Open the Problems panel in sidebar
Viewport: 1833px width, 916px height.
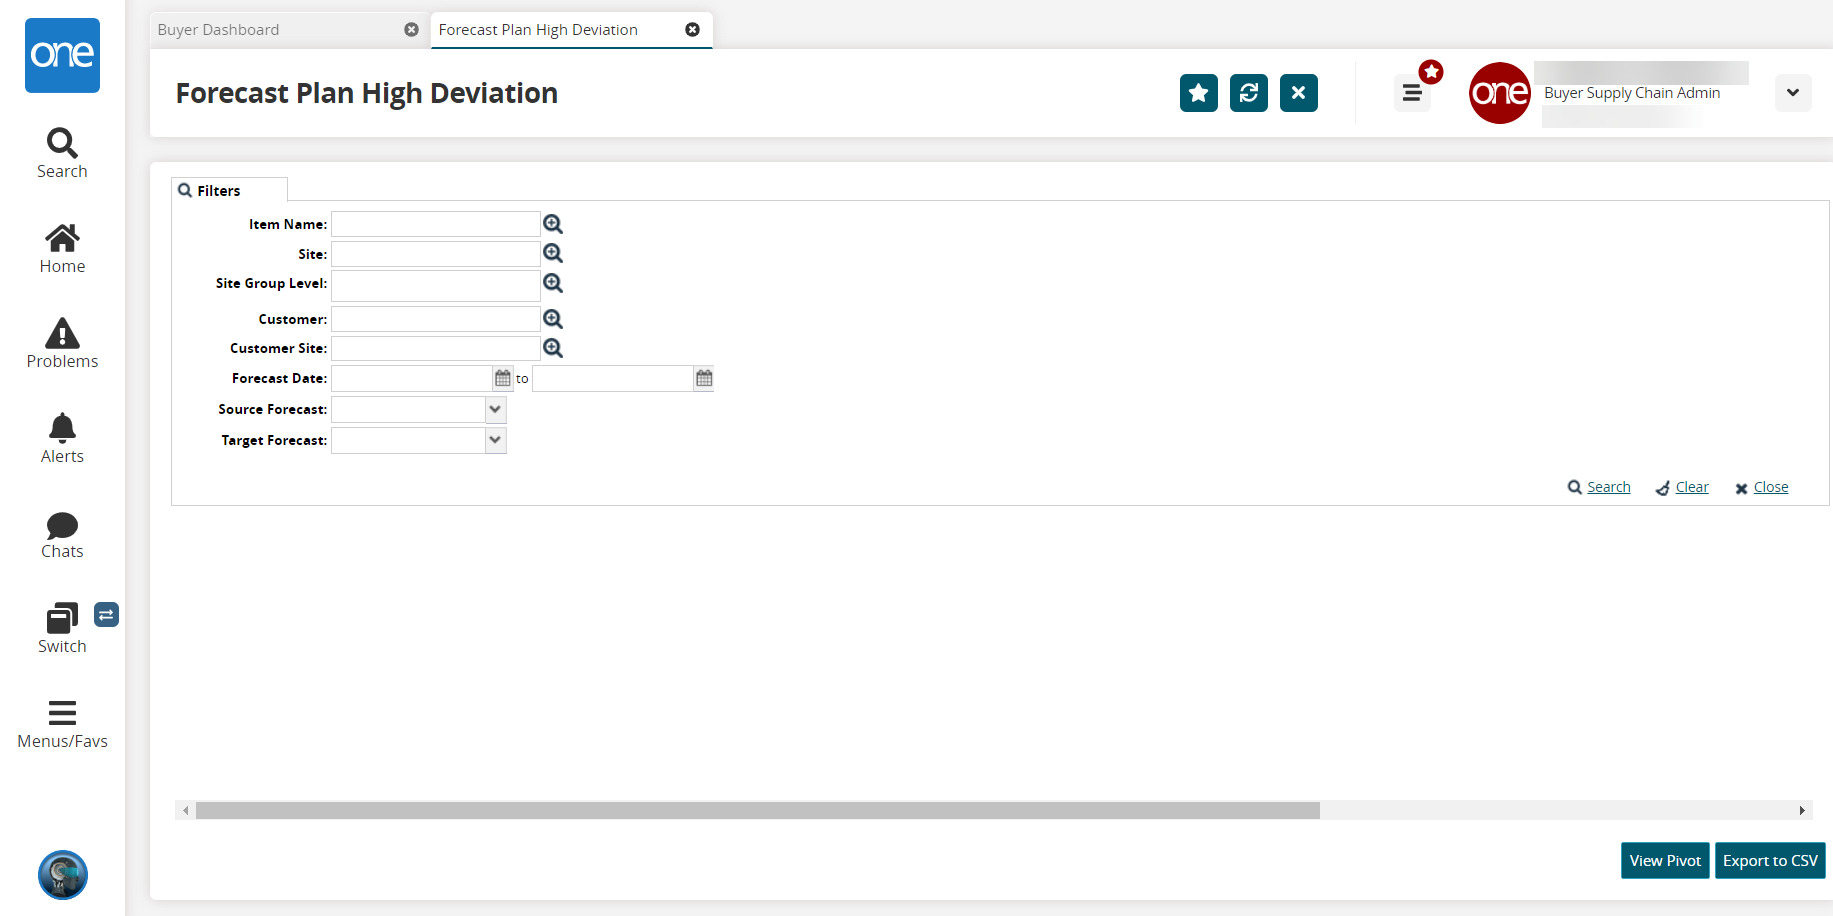(x=62, y=343)
